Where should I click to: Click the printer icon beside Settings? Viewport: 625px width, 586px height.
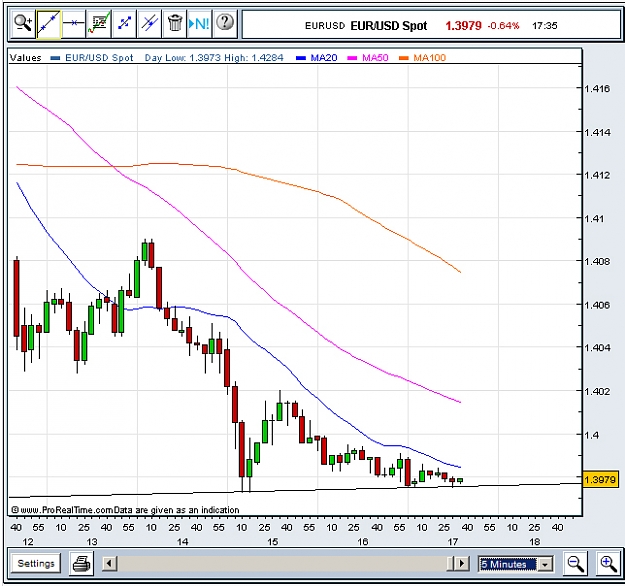click(x=81, y=564)
